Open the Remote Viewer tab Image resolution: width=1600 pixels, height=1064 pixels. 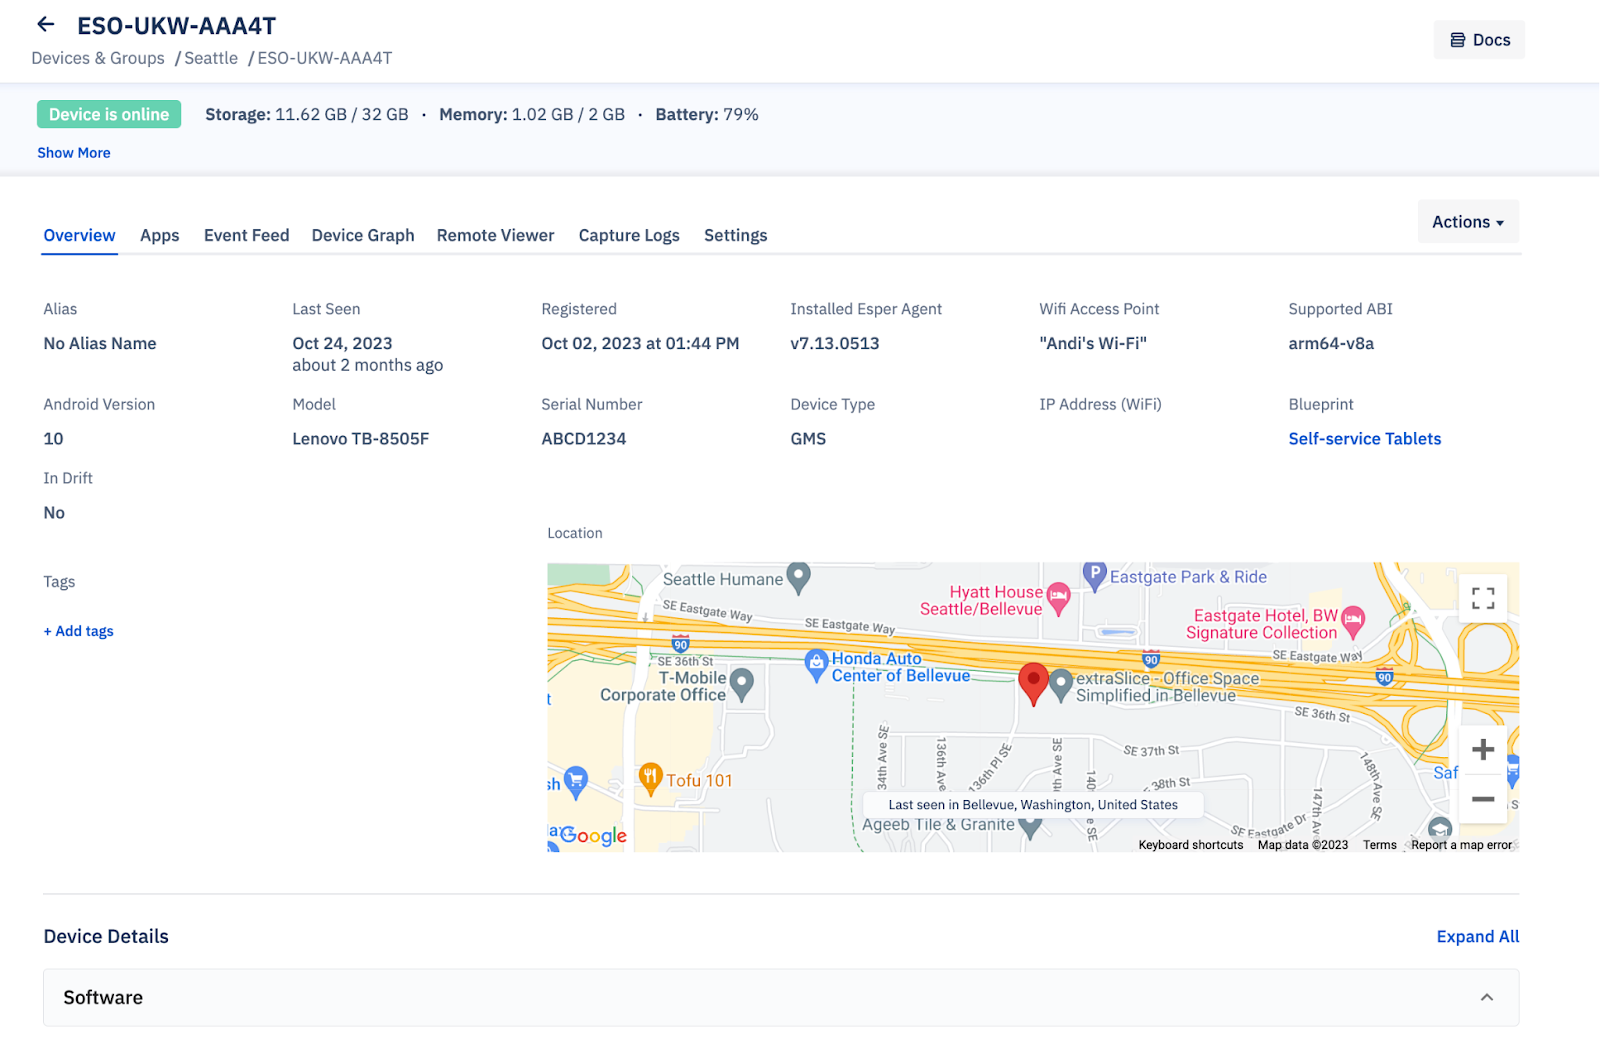tap(495, 236)
